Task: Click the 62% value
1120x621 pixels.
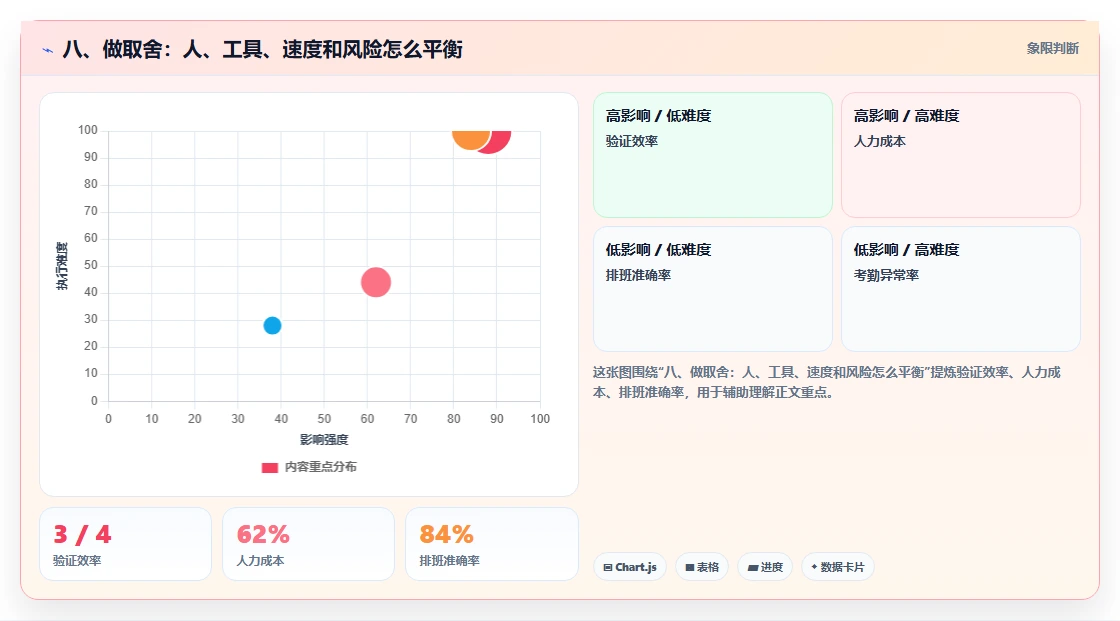Action: pyautogui.click(x=263, y=535)
